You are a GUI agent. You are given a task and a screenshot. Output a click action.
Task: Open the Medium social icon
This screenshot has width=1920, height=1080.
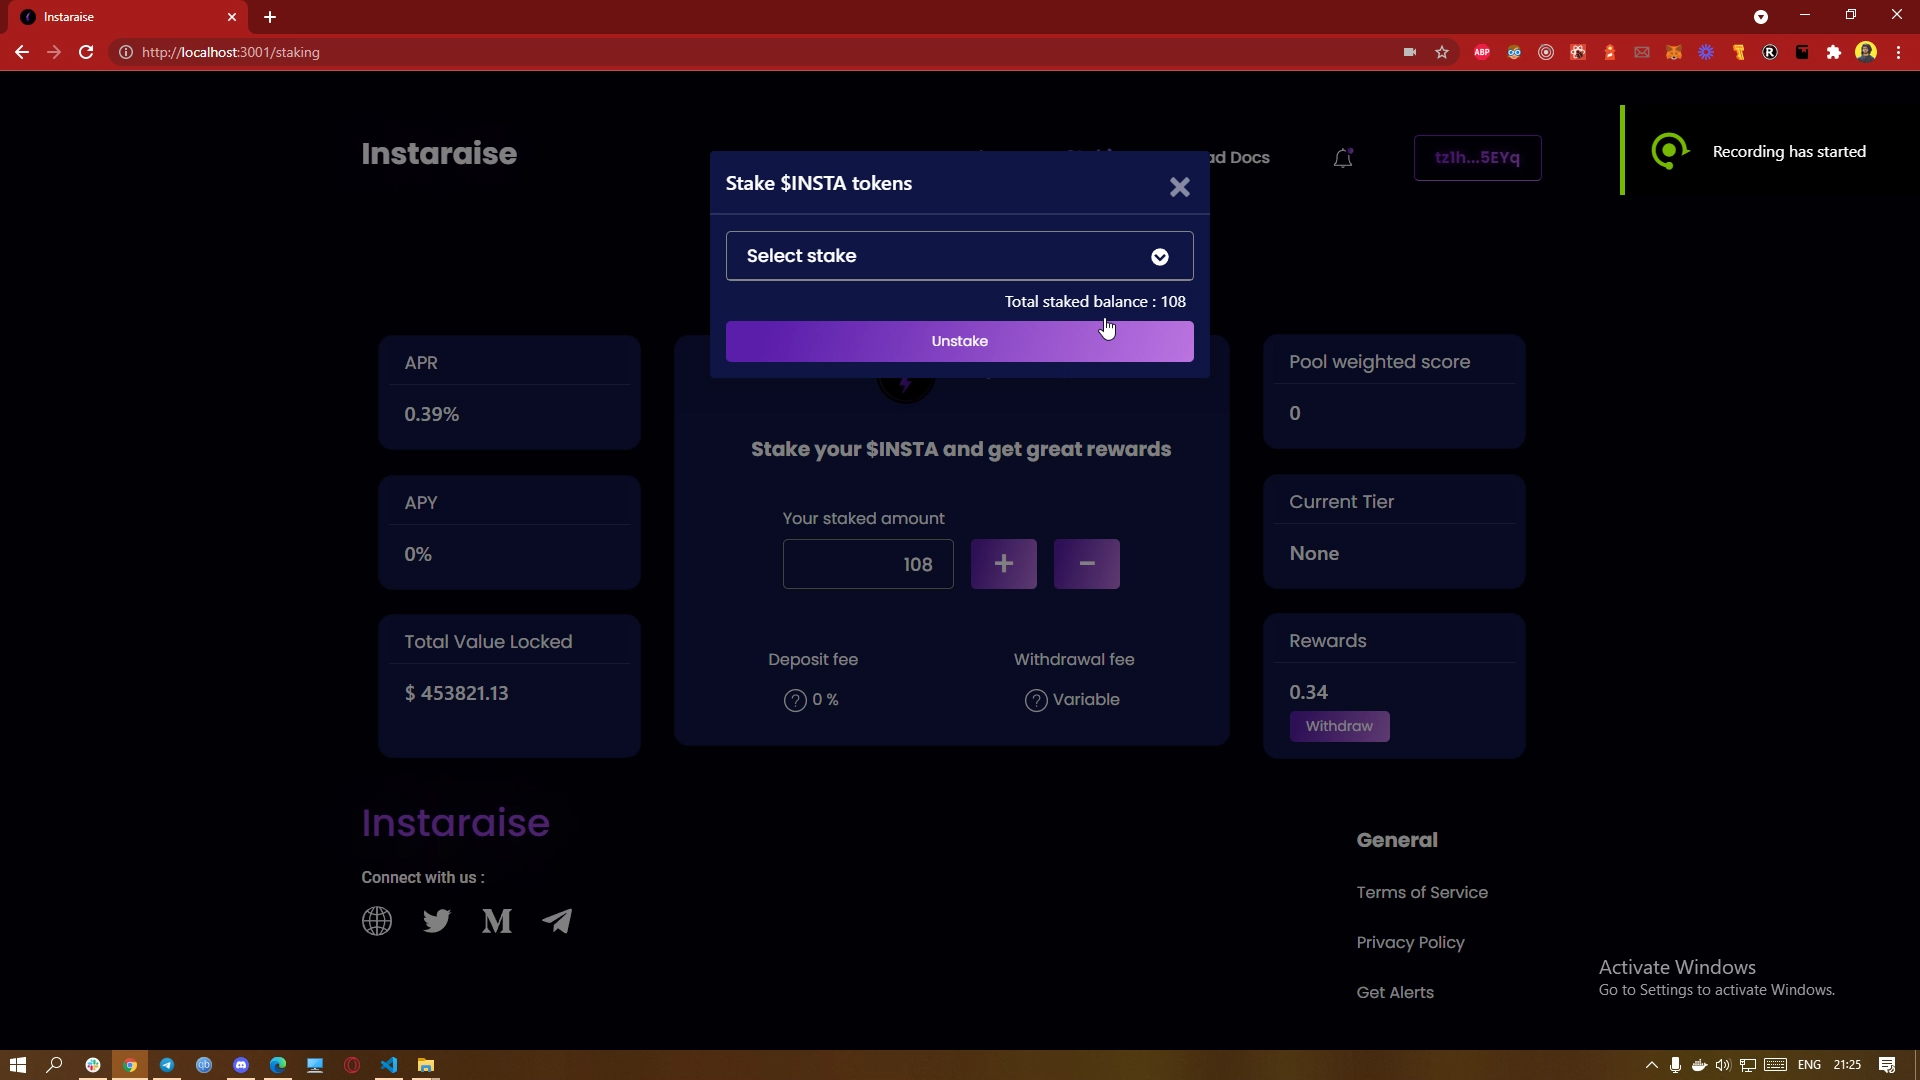tap(497, 921)
